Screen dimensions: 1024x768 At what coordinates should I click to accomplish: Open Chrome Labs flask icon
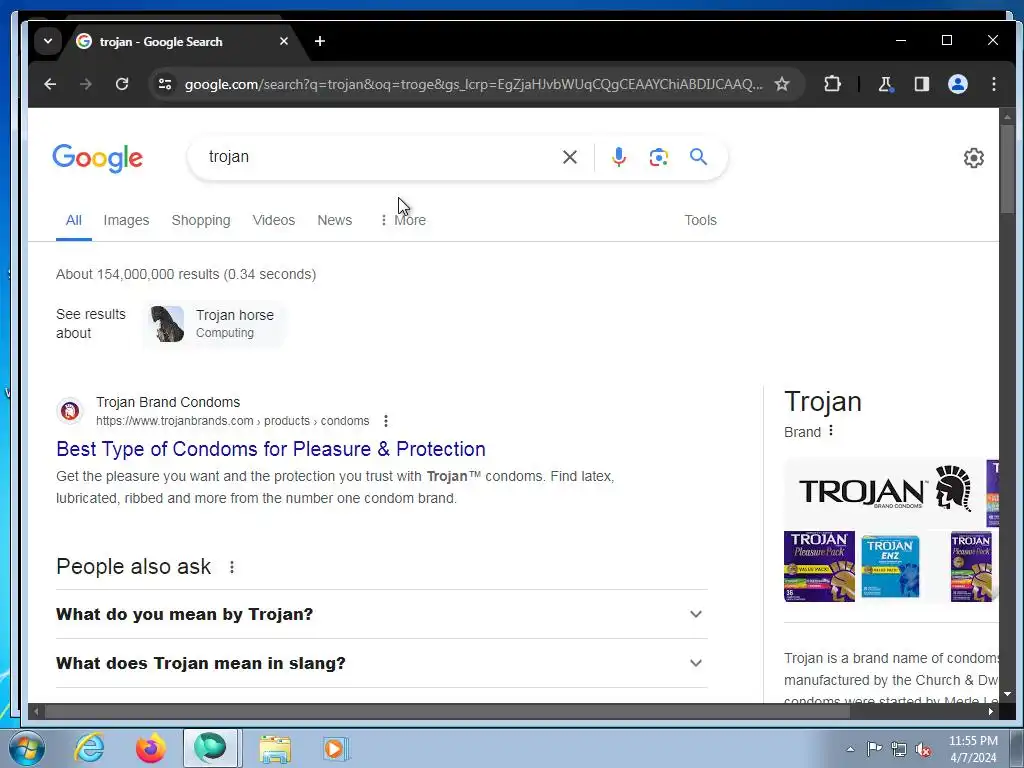[886, 84]
